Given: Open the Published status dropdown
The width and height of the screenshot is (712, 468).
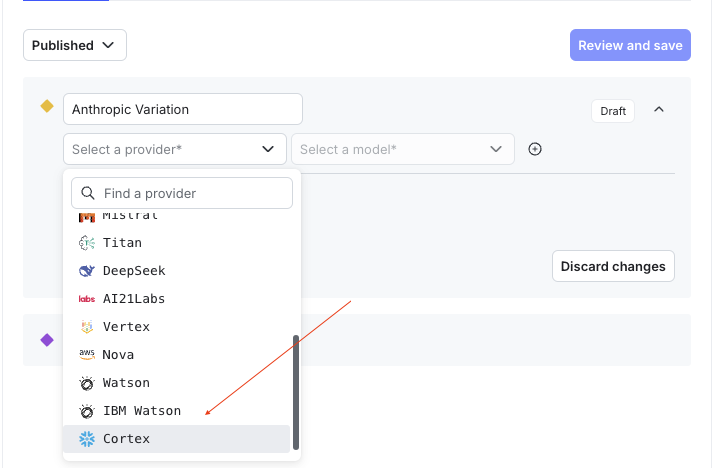Looking at the screenshot, I should tap(75, 45).
